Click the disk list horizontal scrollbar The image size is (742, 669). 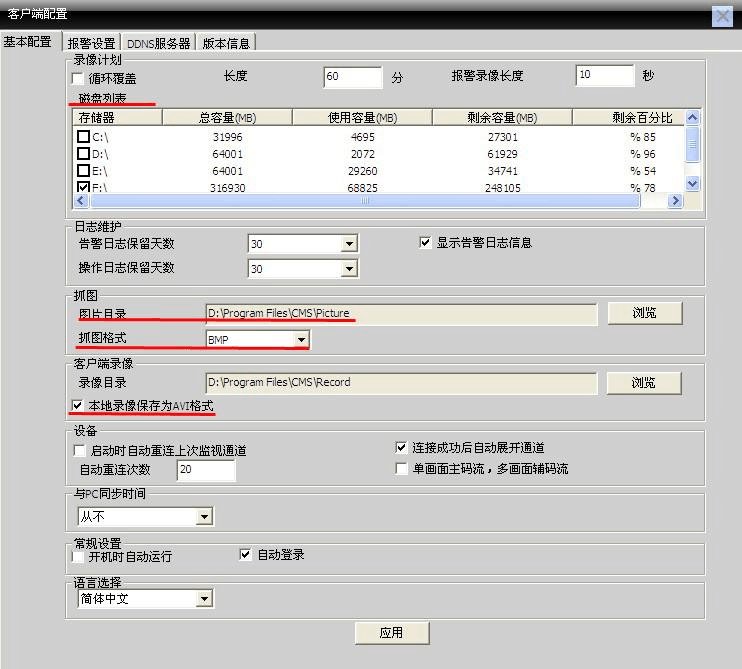point(365,201)
